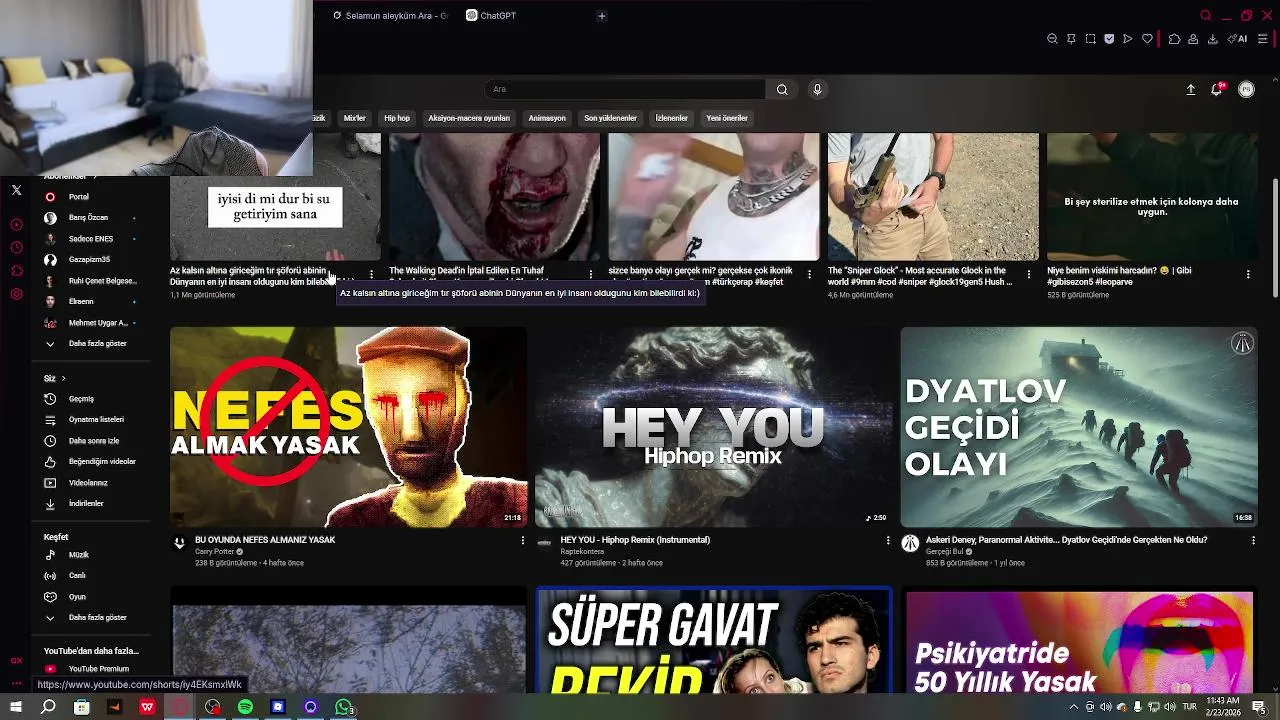Open İndirilenler in sidebar

[90, 504]
